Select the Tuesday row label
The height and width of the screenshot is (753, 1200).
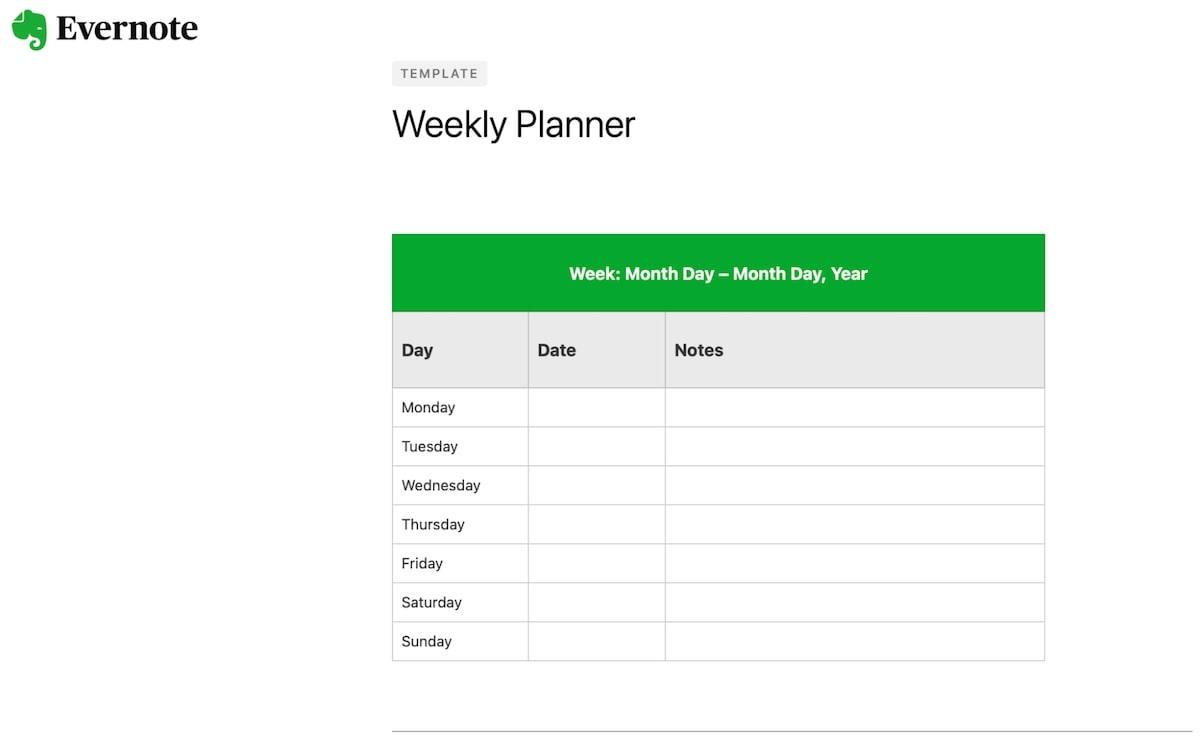pos(430,446)
